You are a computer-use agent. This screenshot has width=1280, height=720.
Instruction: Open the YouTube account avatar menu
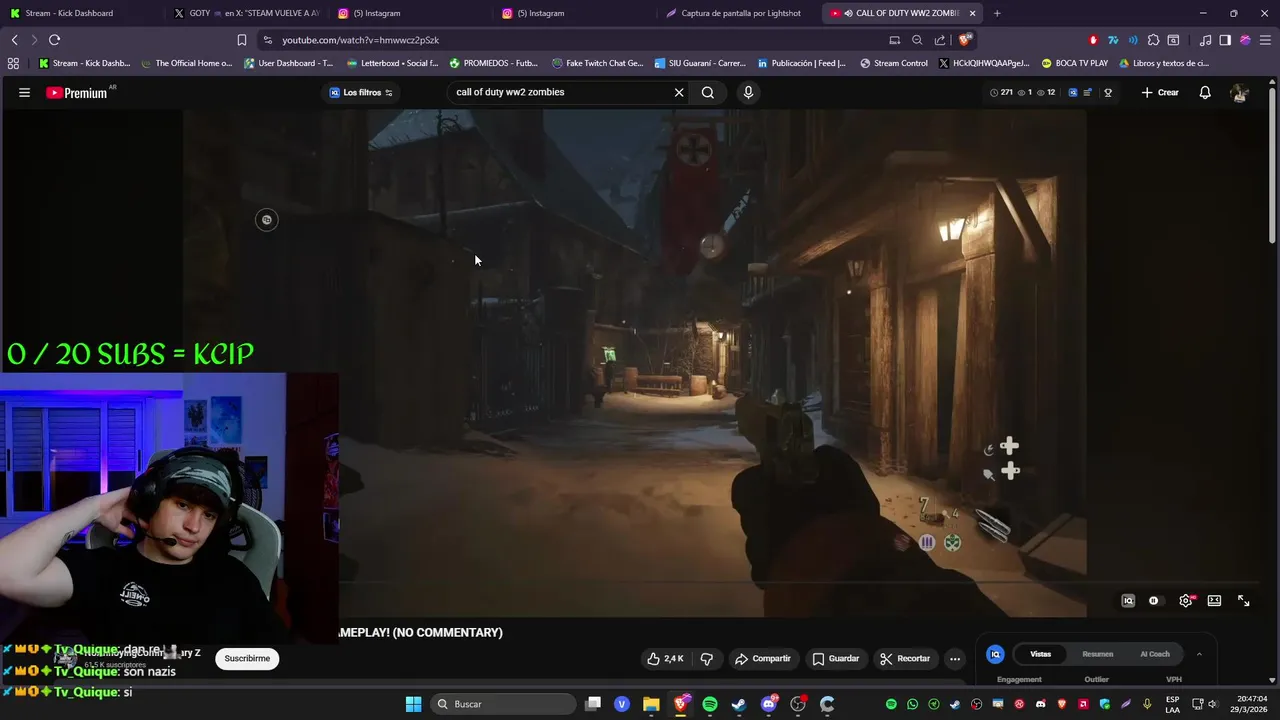pos(1239,92)
